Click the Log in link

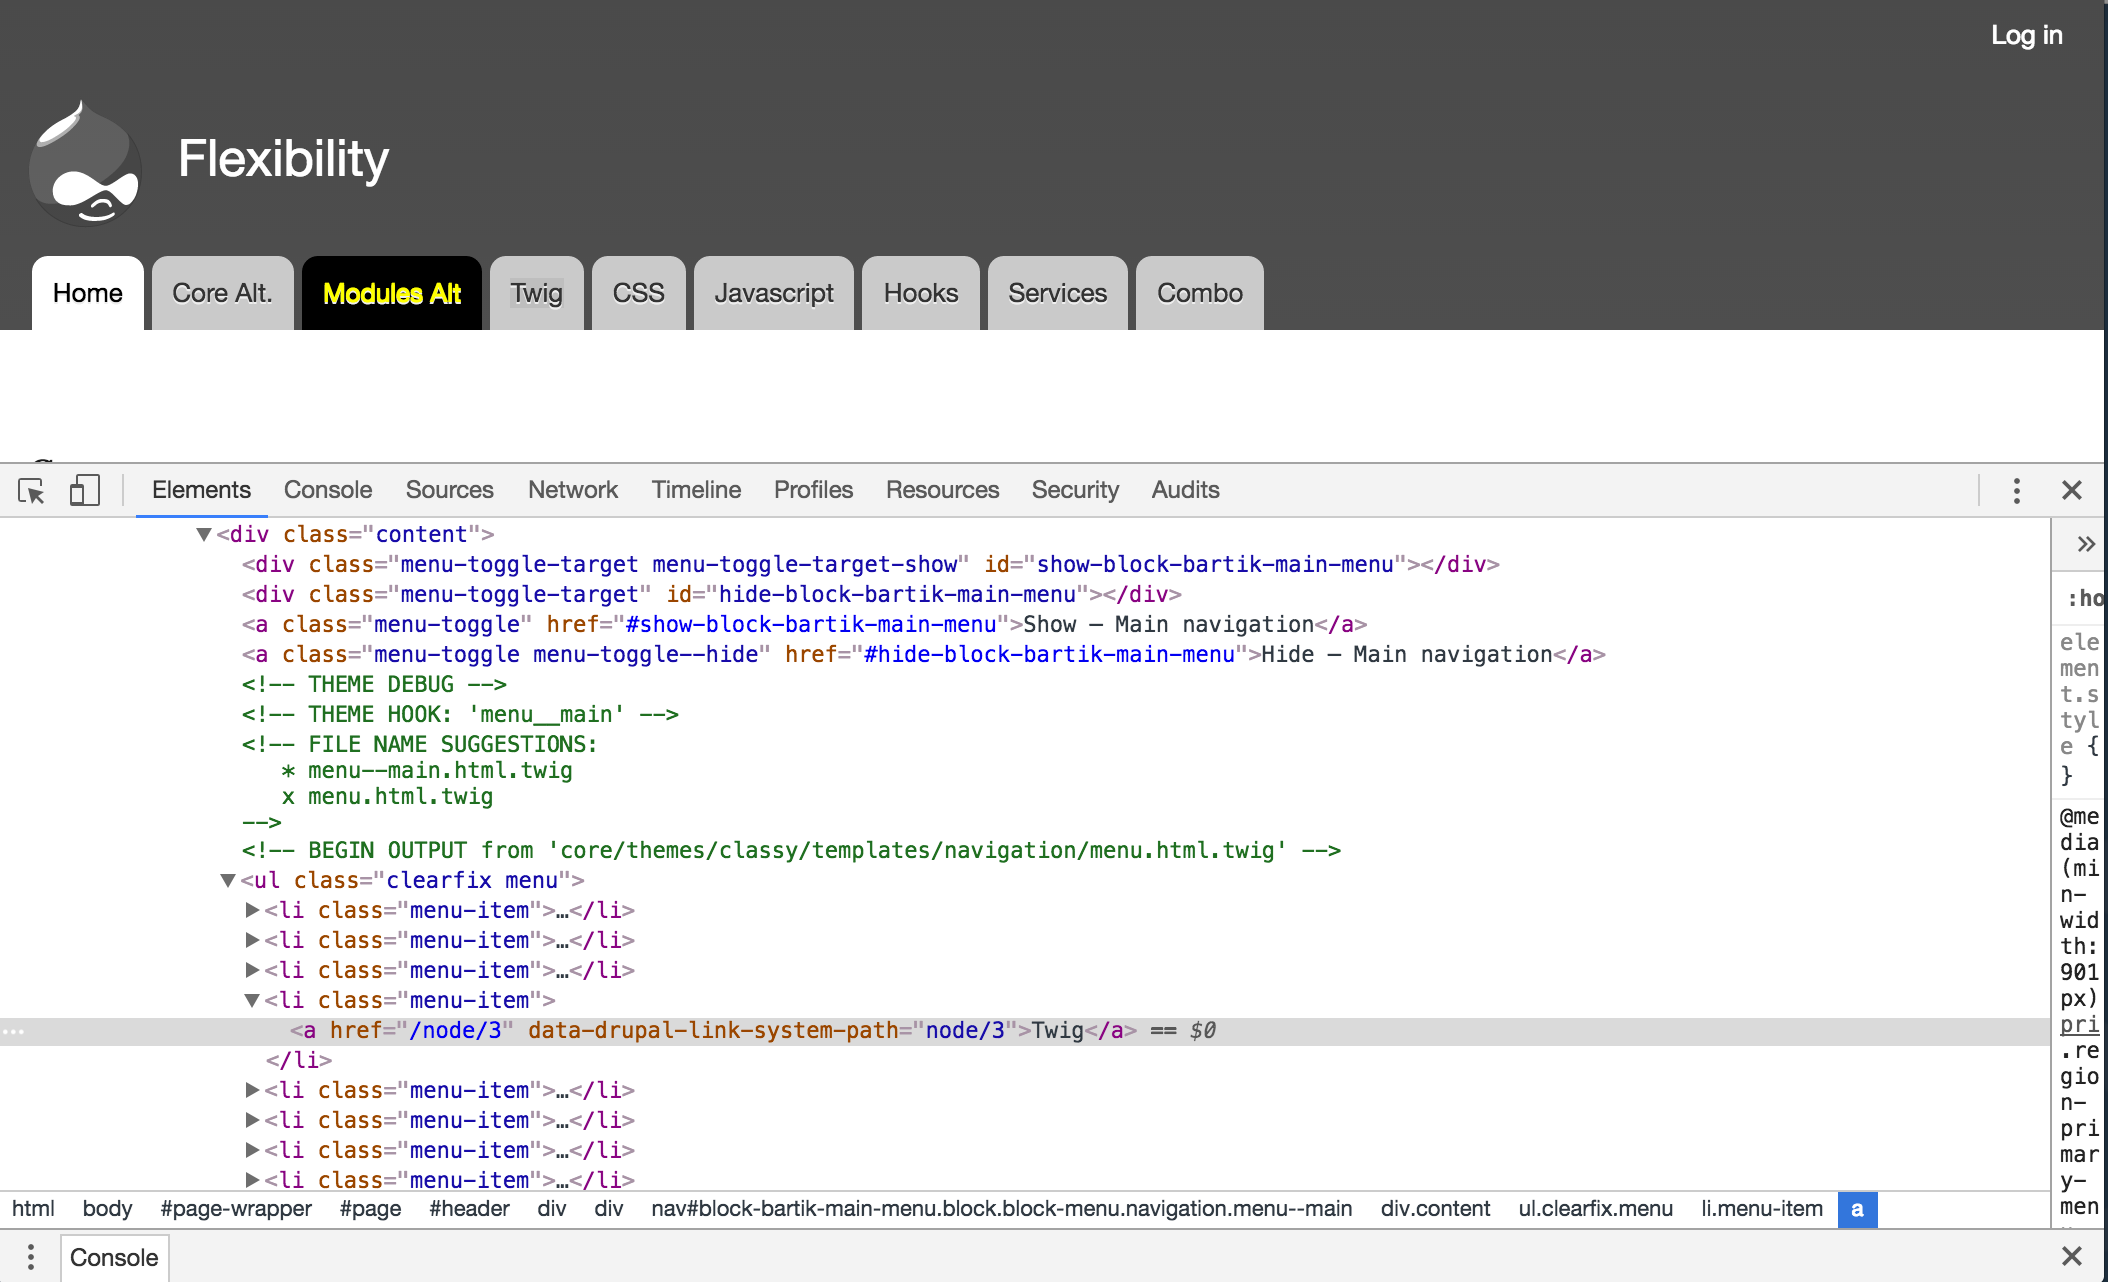(2026, 35)
